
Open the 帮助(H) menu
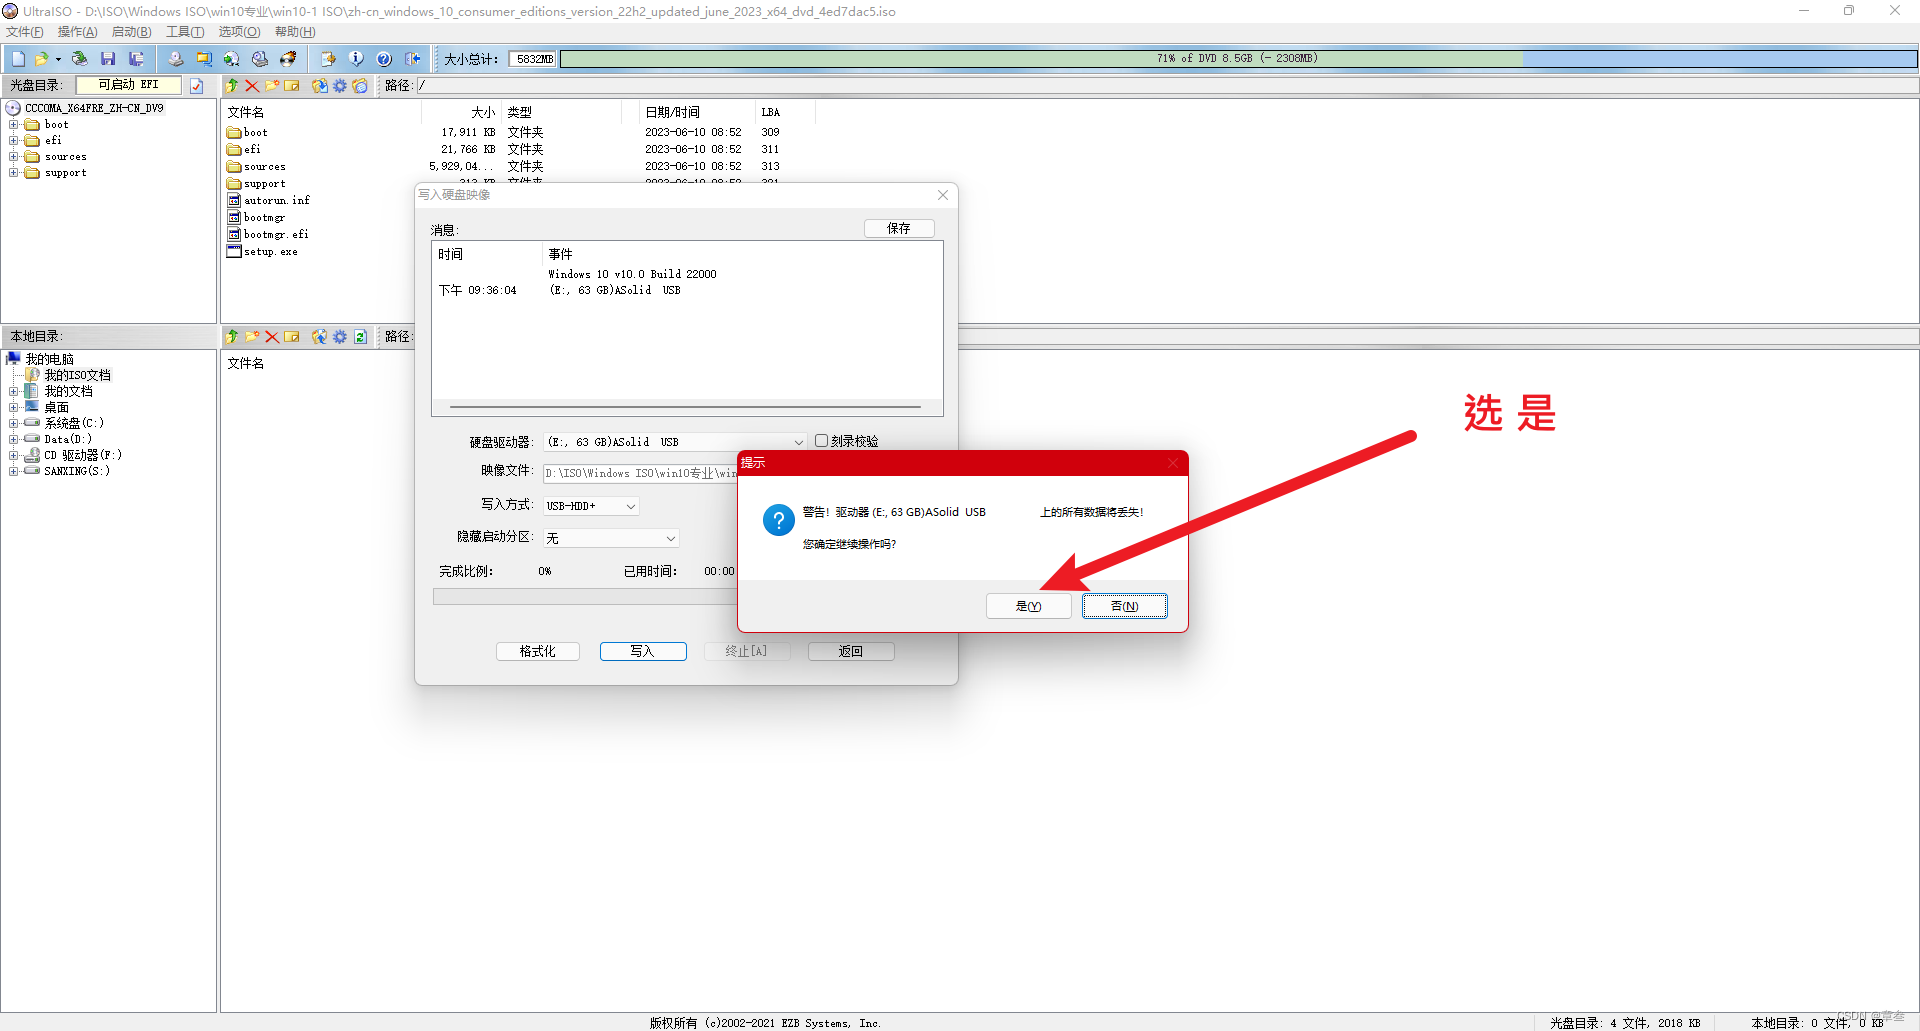[x=295, y=32]
